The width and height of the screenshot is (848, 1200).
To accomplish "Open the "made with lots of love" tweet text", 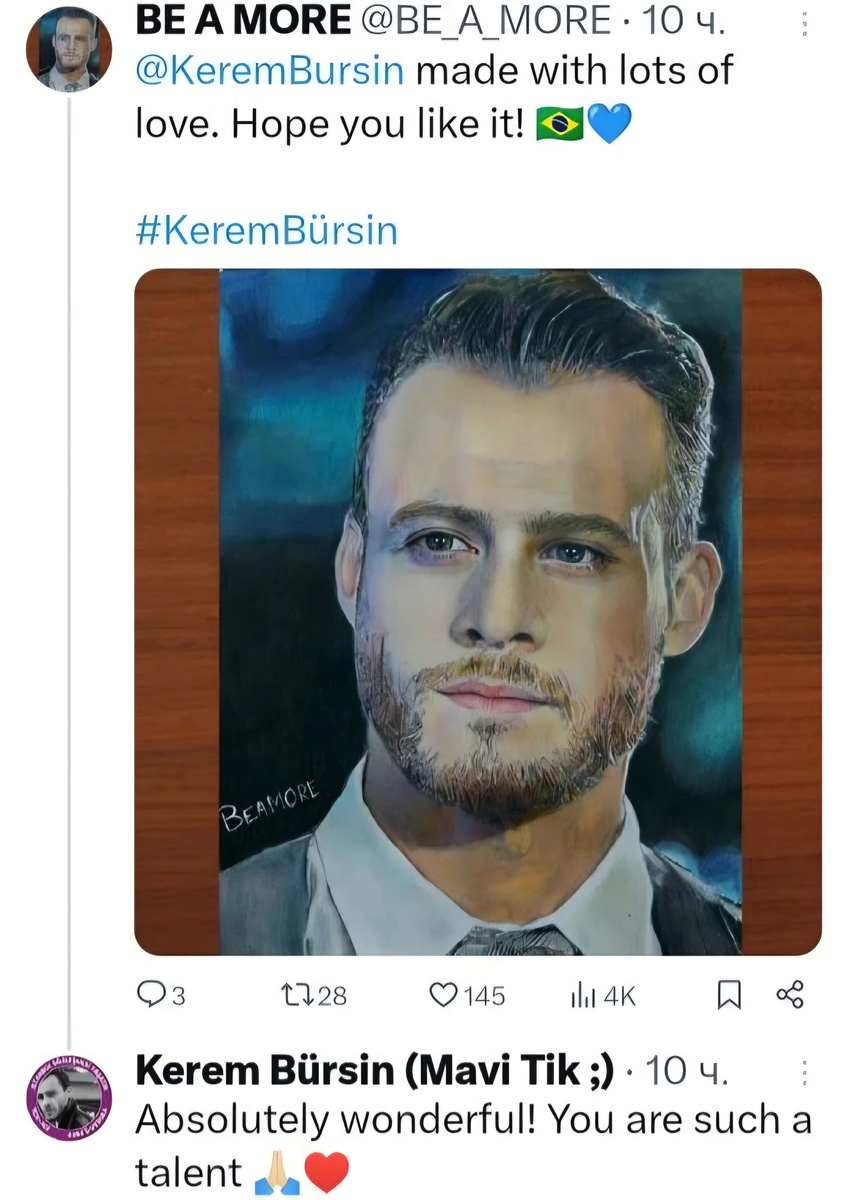I will pos(572,72).
